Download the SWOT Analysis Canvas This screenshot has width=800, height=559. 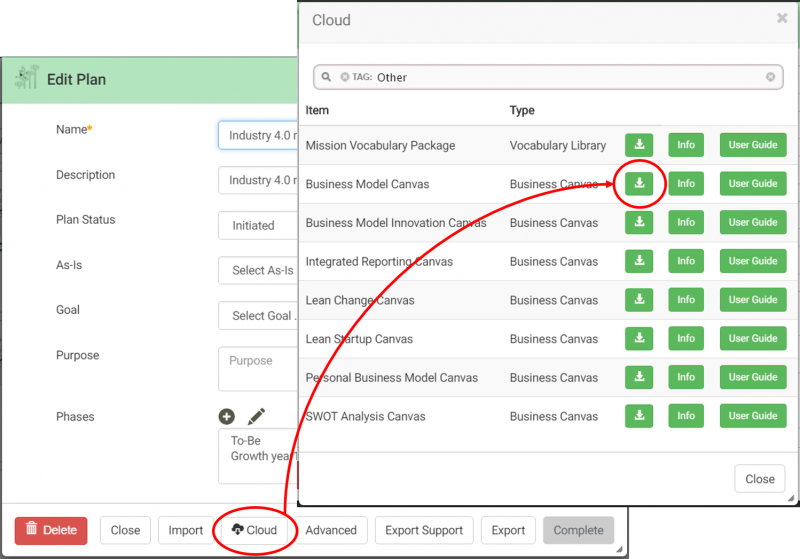(639, 416)
